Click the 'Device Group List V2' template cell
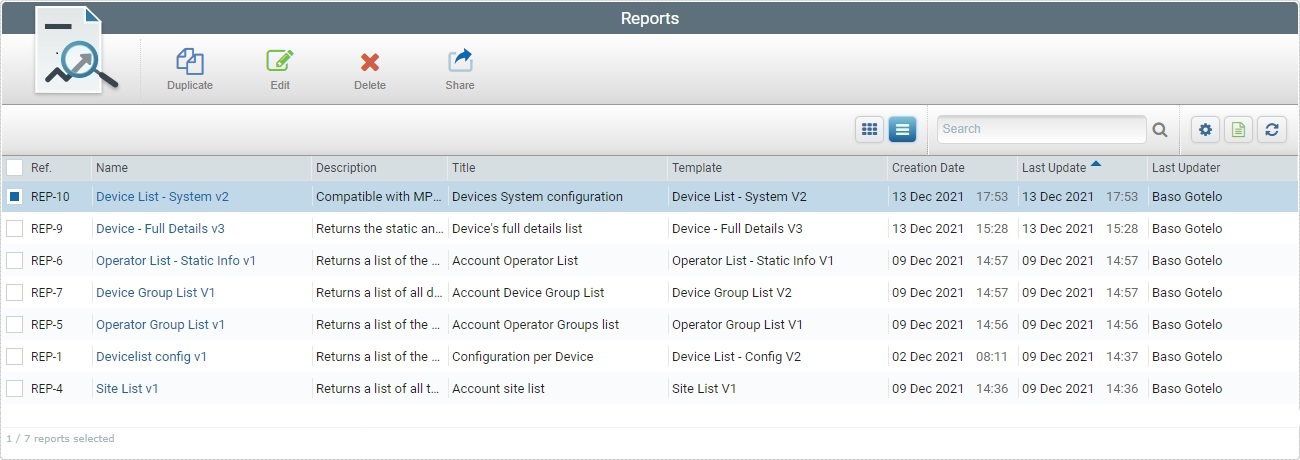 click(x=732, y=293)
